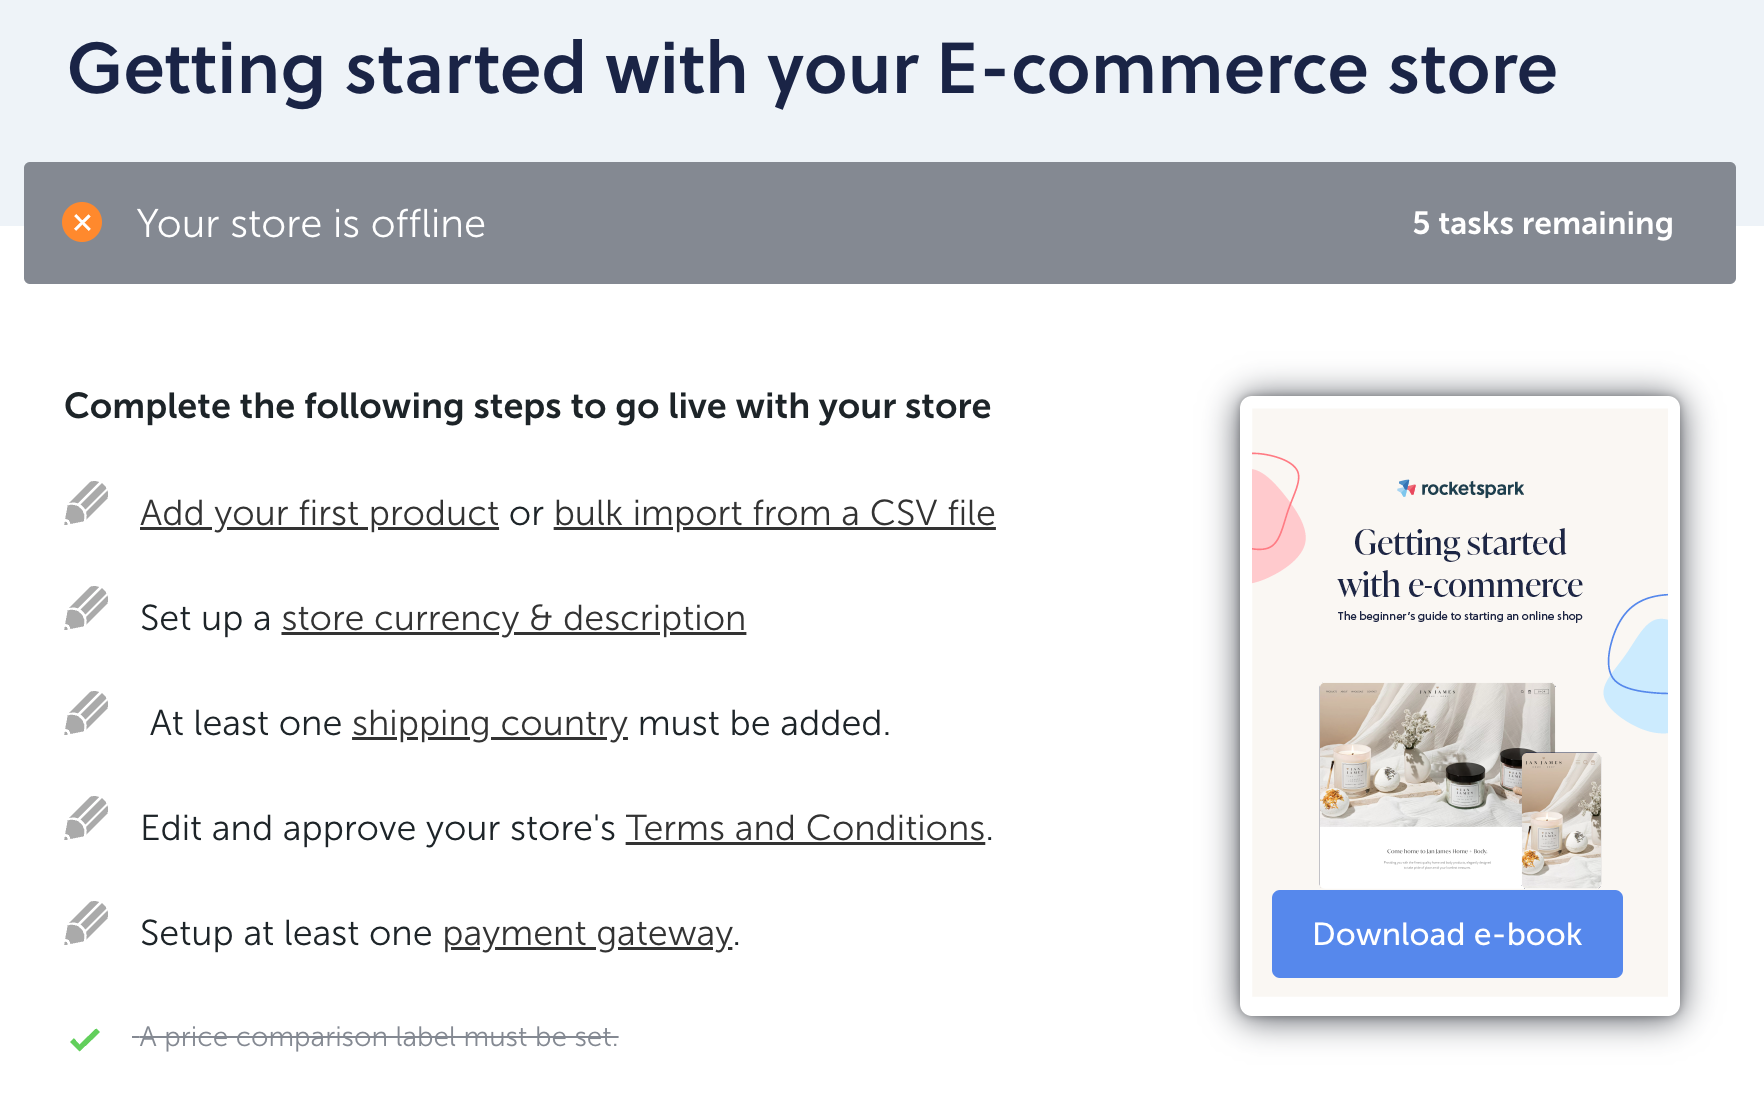Click the Download e-book button

pyautogui.click(x=1447, y=934)
